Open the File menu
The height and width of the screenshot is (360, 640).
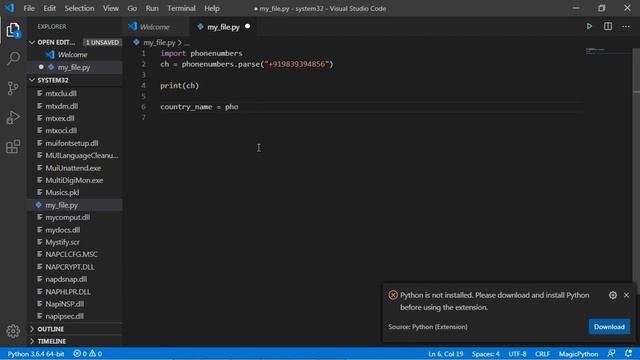(29, 8)
